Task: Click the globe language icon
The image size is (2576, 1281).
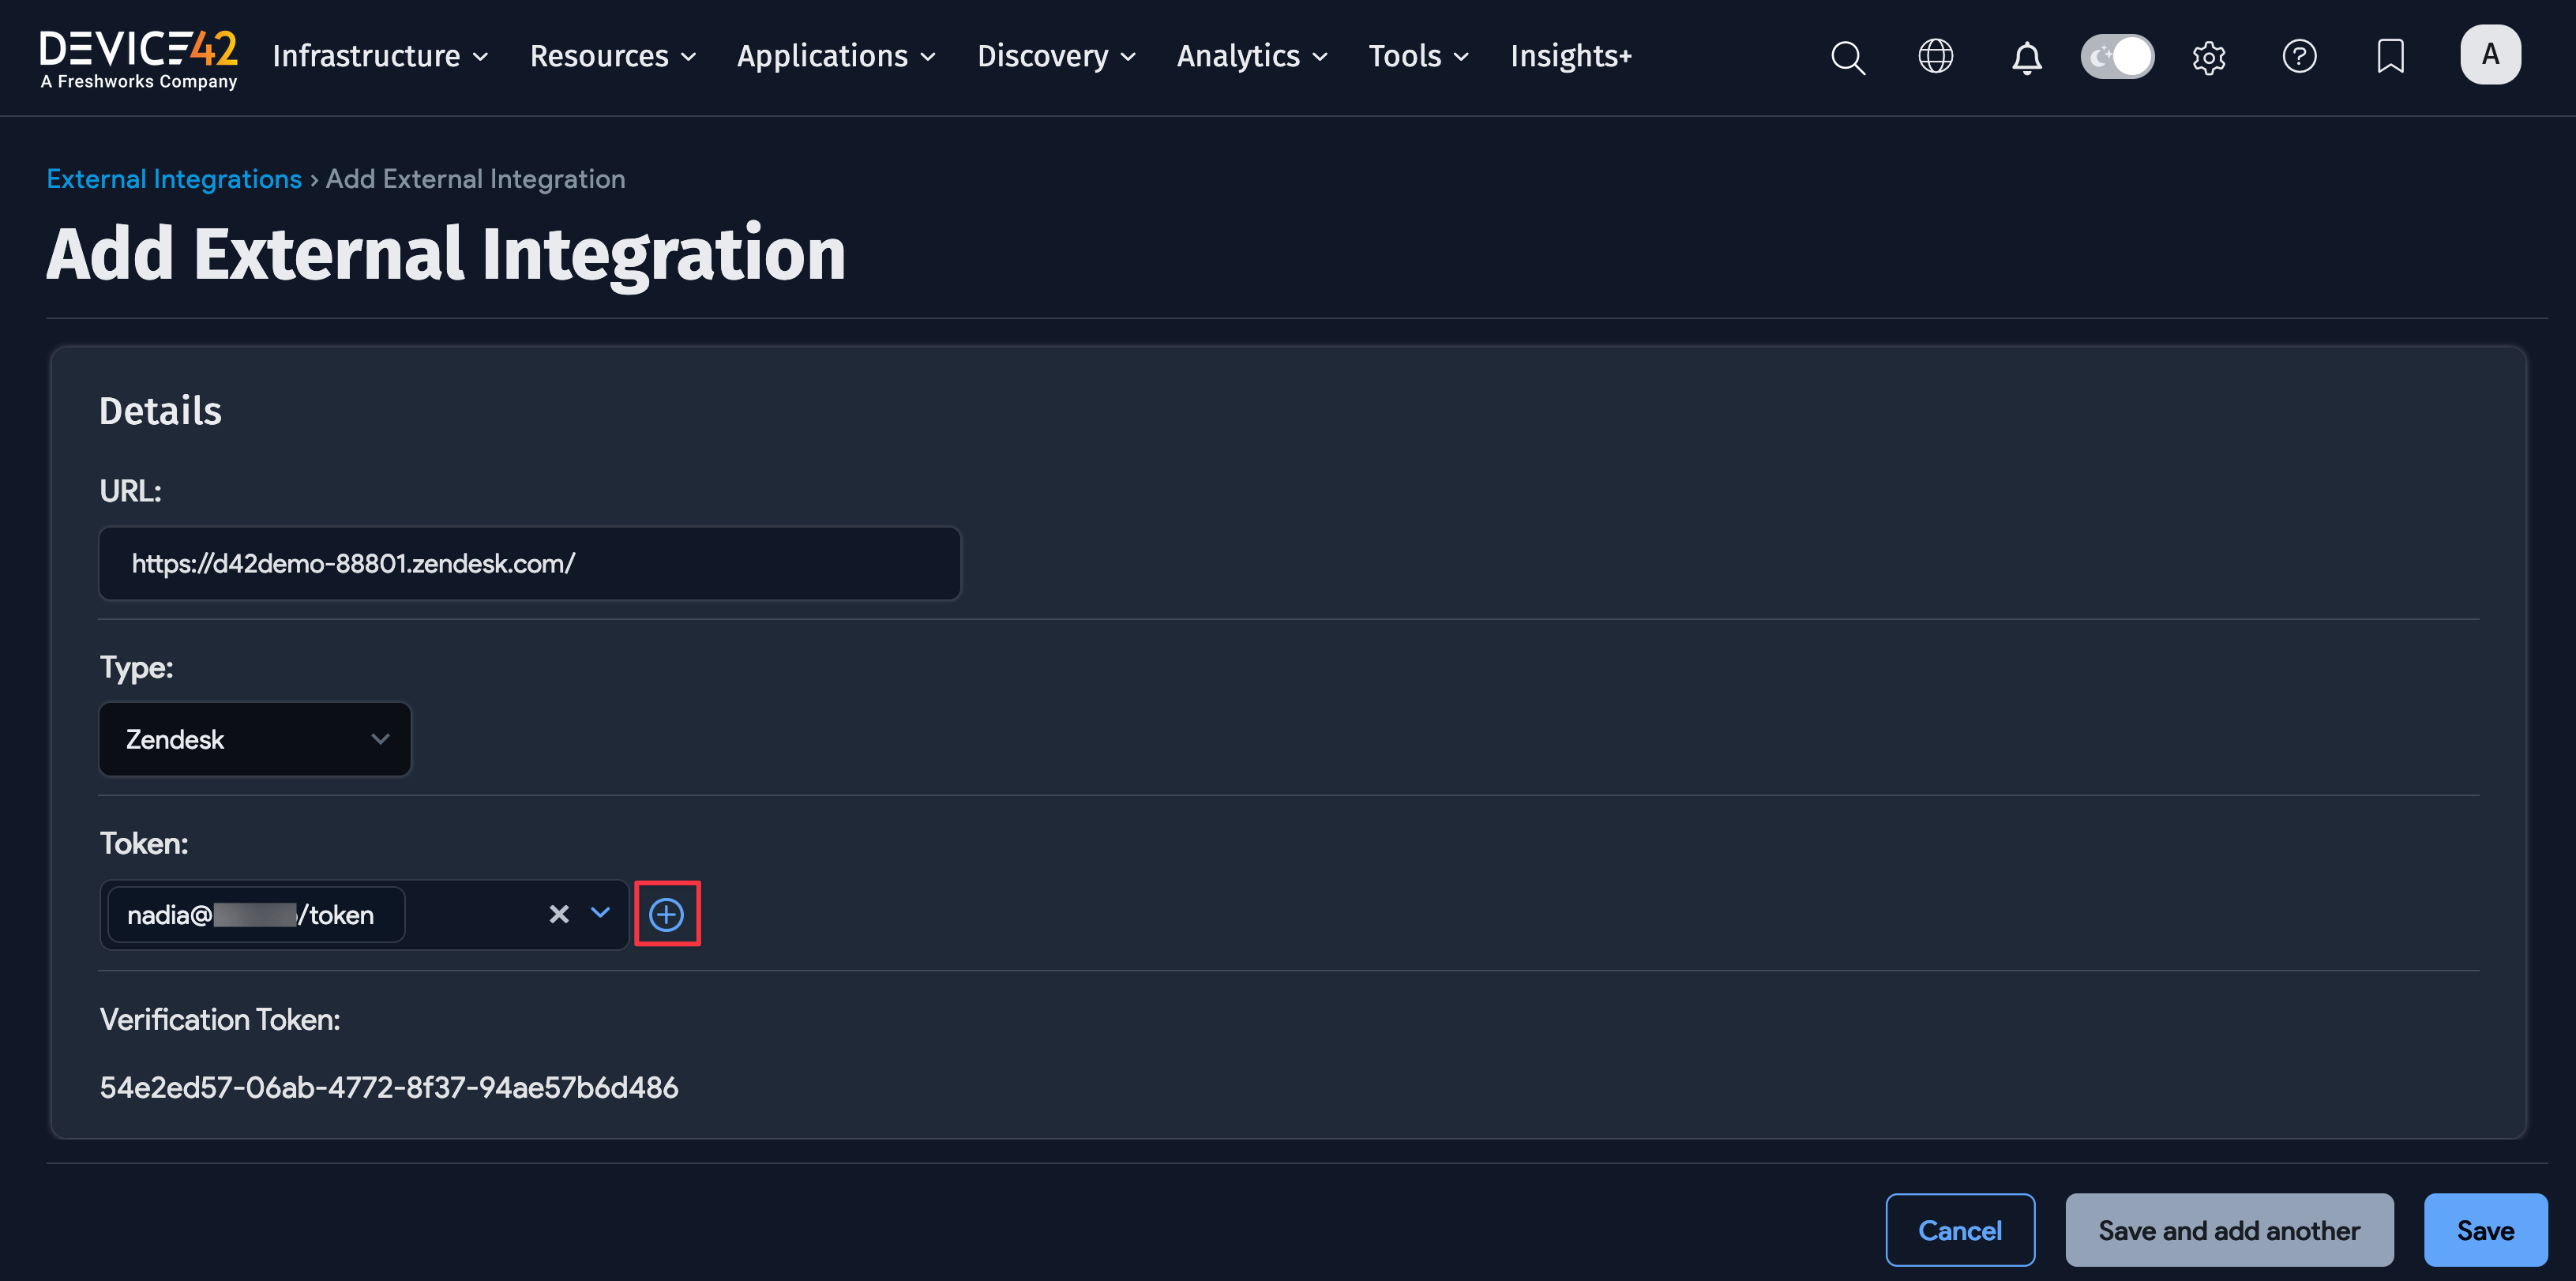Action: [1935, 57]
